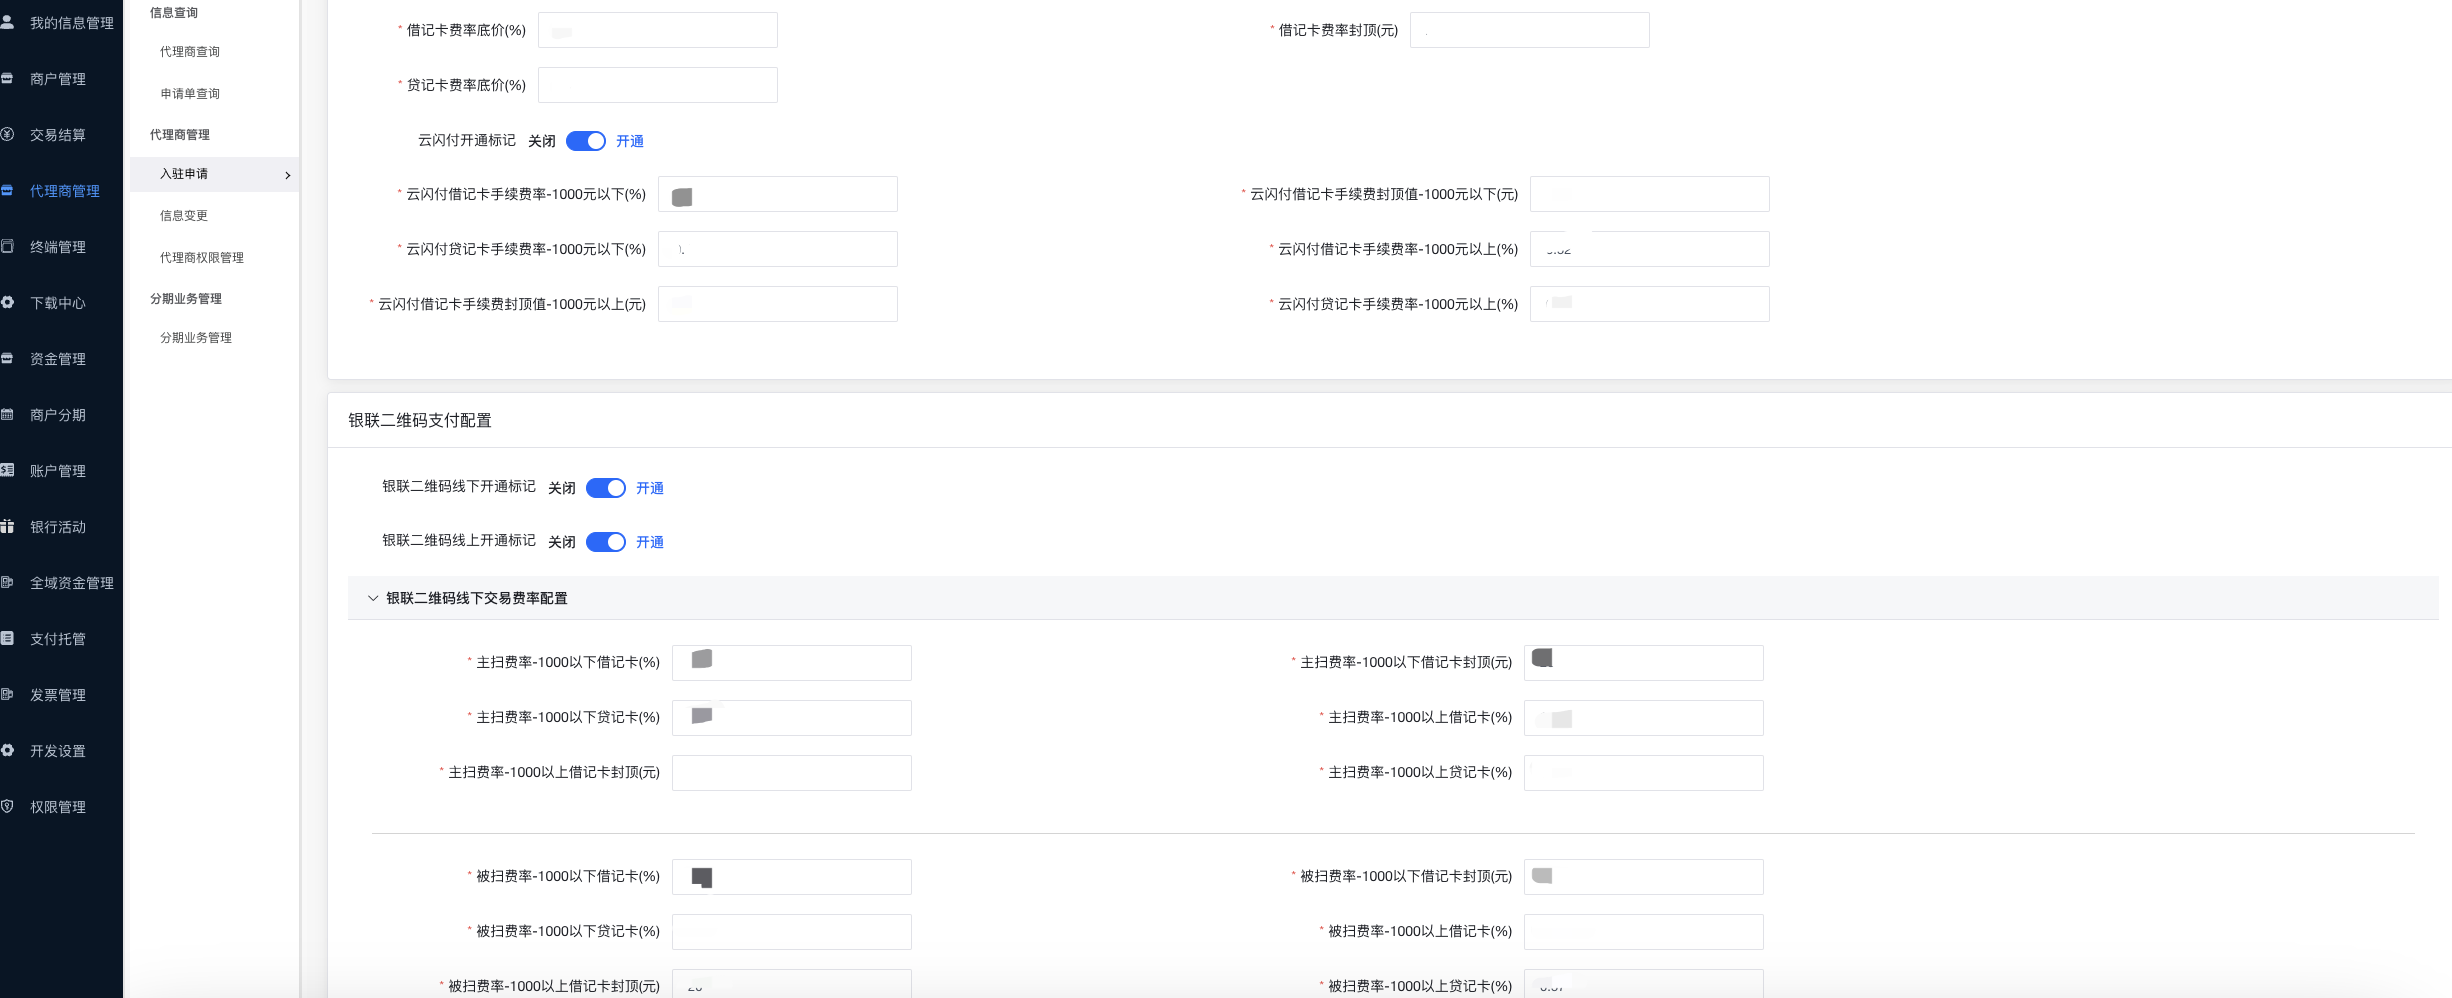Collapse the 银联二维码线下交易费率配置 section
The width and height of the screenshot is (2452, 998).
click(373, 598)
